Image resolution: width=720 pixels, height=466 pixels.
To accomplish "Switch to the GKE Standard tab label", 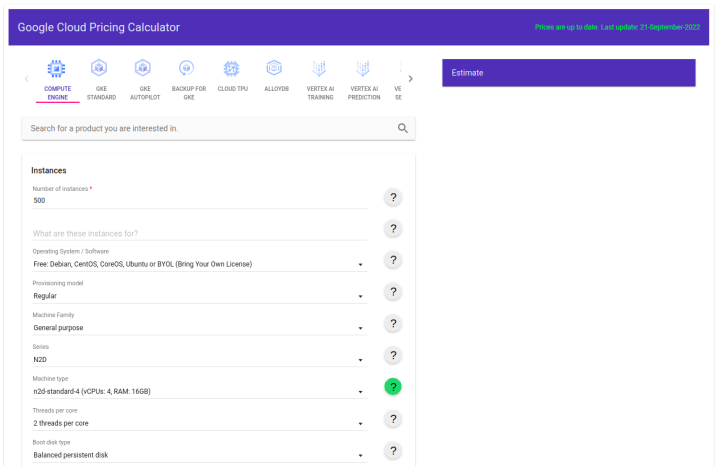I will click(101, 93).
